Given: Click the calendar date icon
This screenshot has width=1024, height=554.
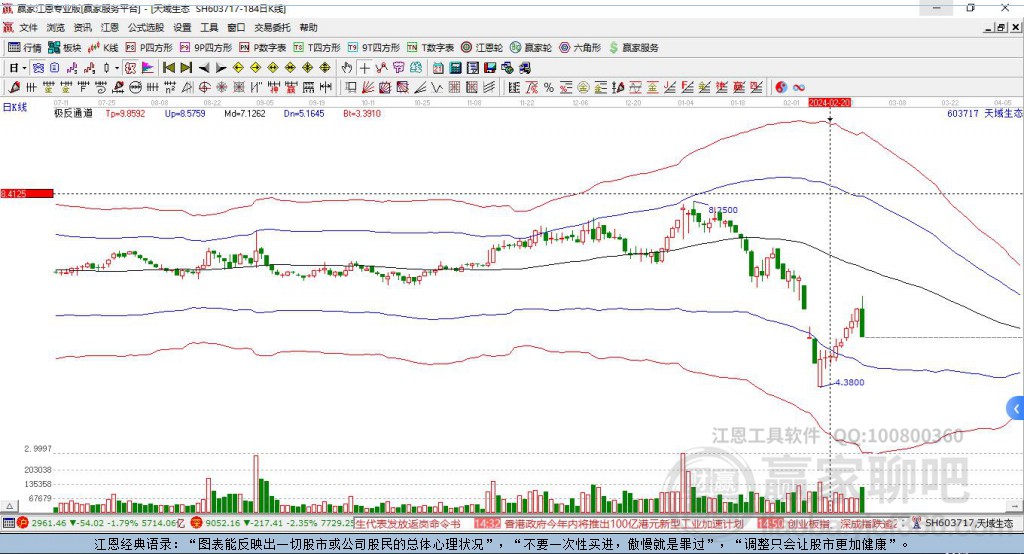Looking at the screenshot, I should click(438, 68).
